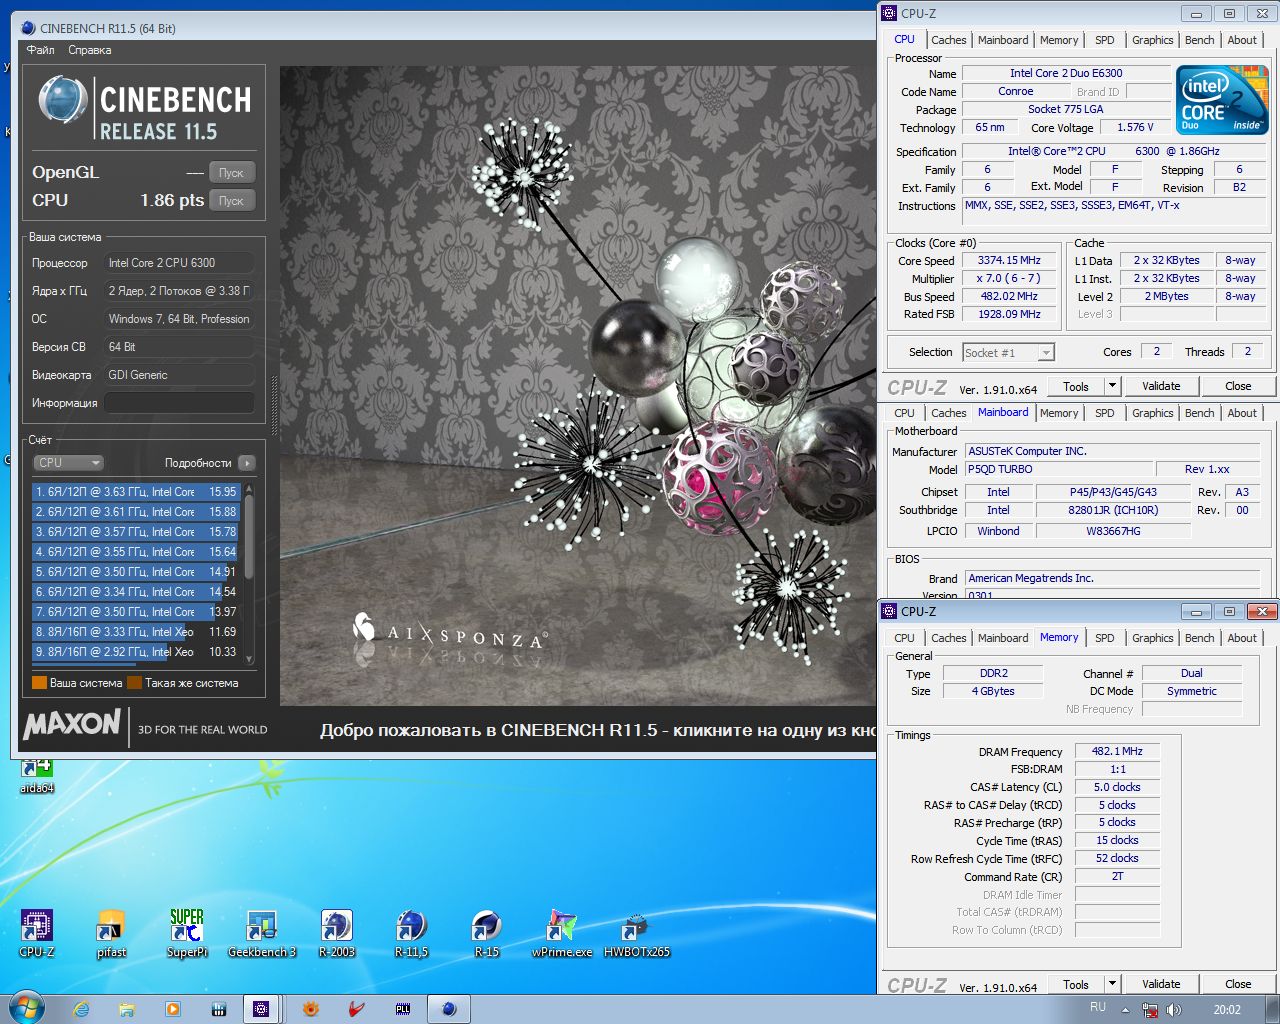Launch the pifast desktop shortcut
Screen dimensions: 1280x1024
point(111,934)
